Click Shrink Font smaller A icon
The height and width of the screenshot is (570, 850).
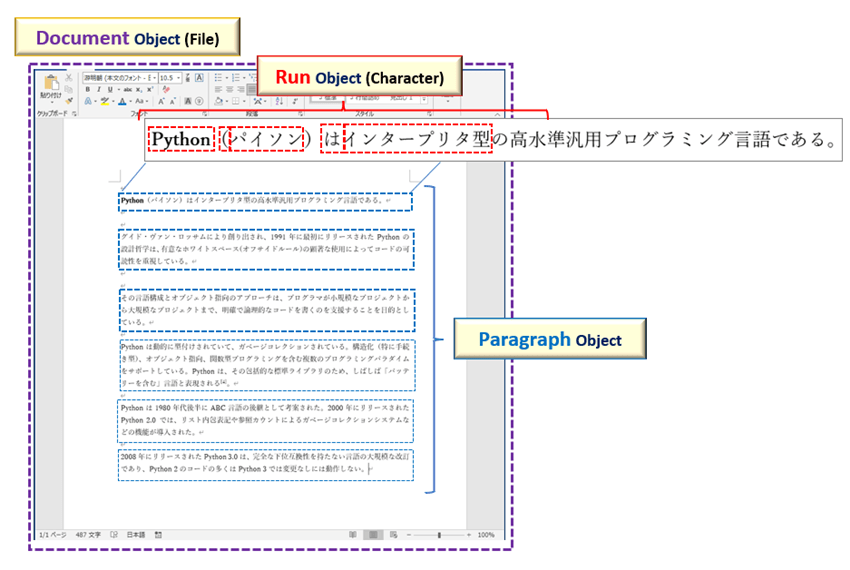click(x=173, y=101)
